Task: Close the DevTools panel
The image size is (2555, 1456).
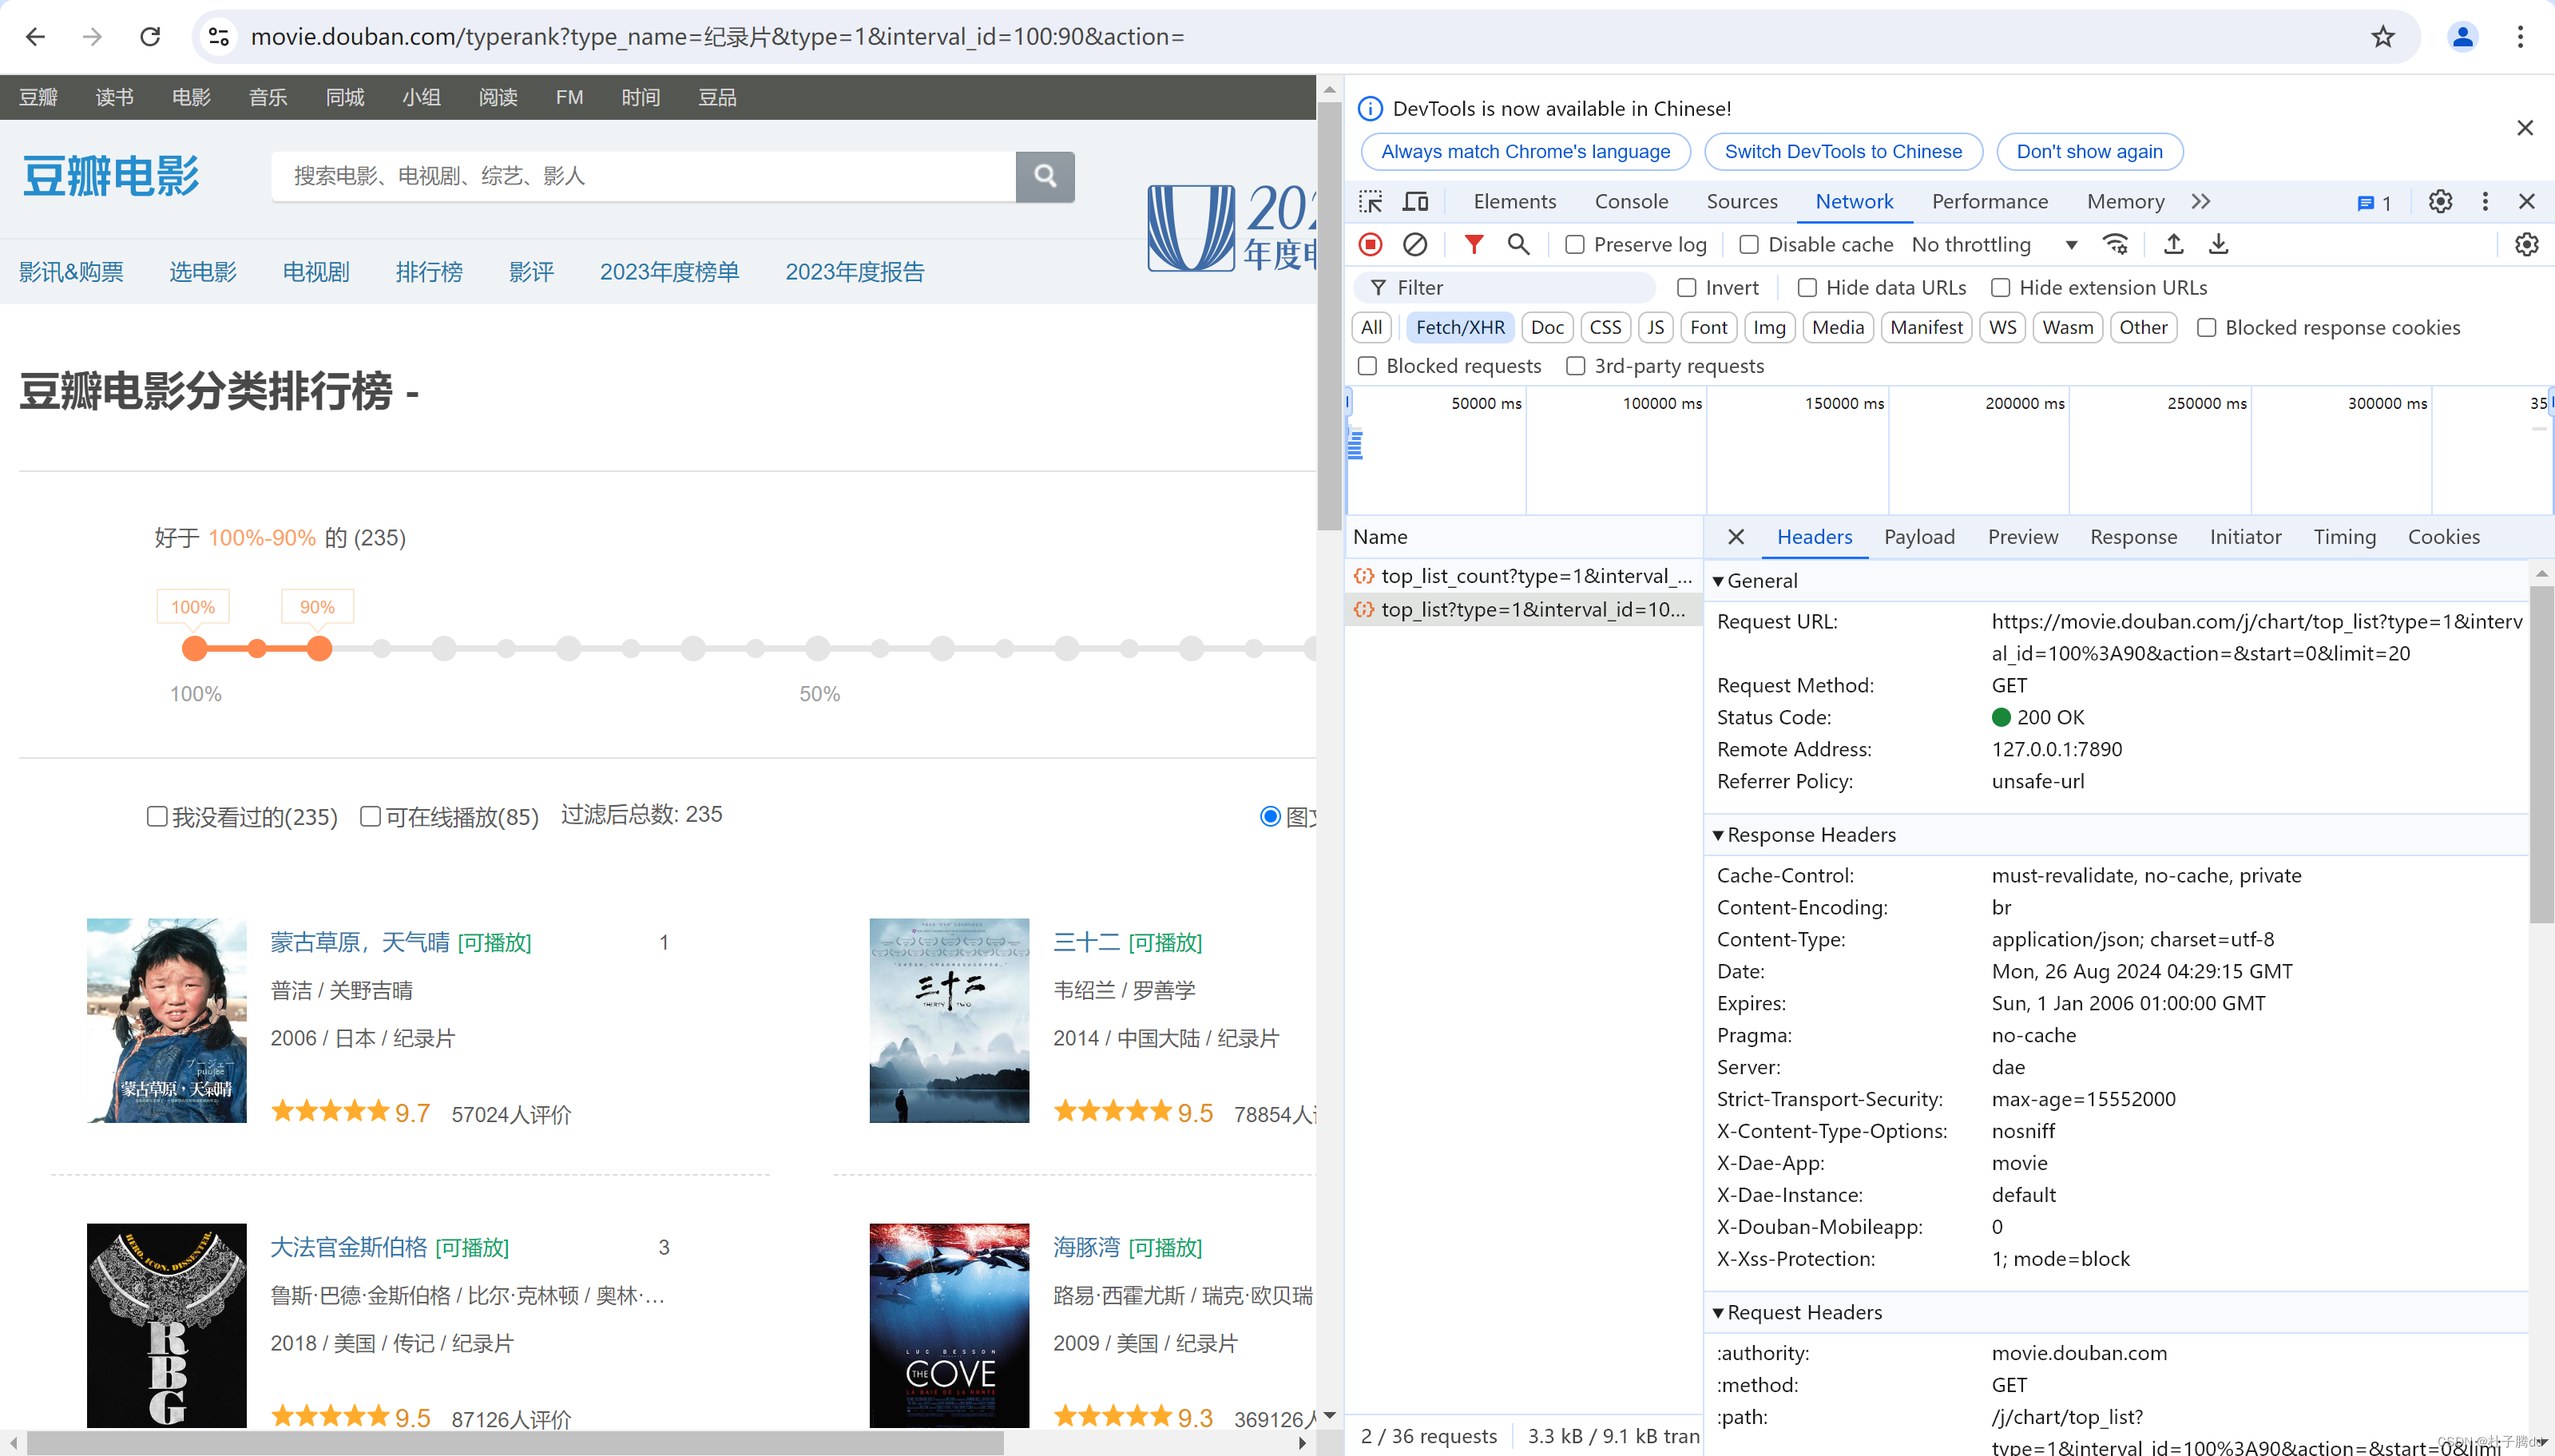Action: (2527, 202)
